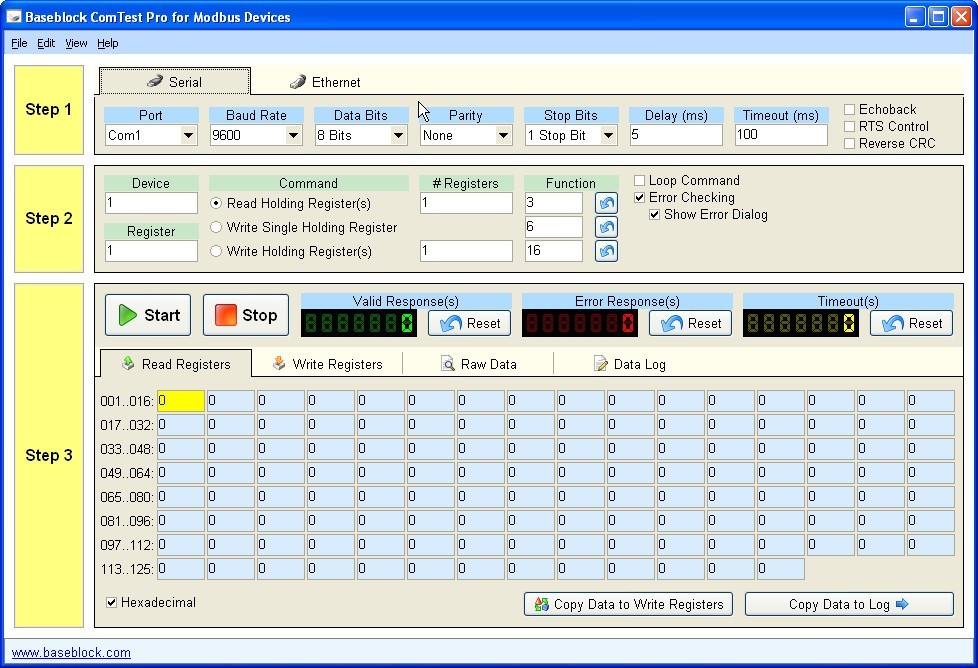Enable the Echoback checkbox

click(x=851, y=110)
